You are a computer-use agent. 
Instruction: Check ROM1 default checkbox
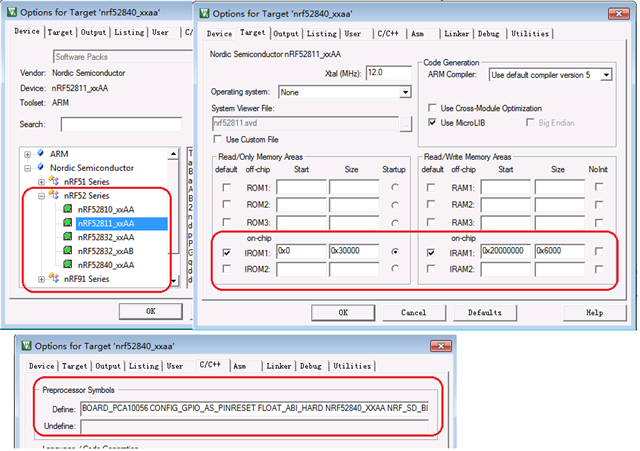(x=227, y=187)
